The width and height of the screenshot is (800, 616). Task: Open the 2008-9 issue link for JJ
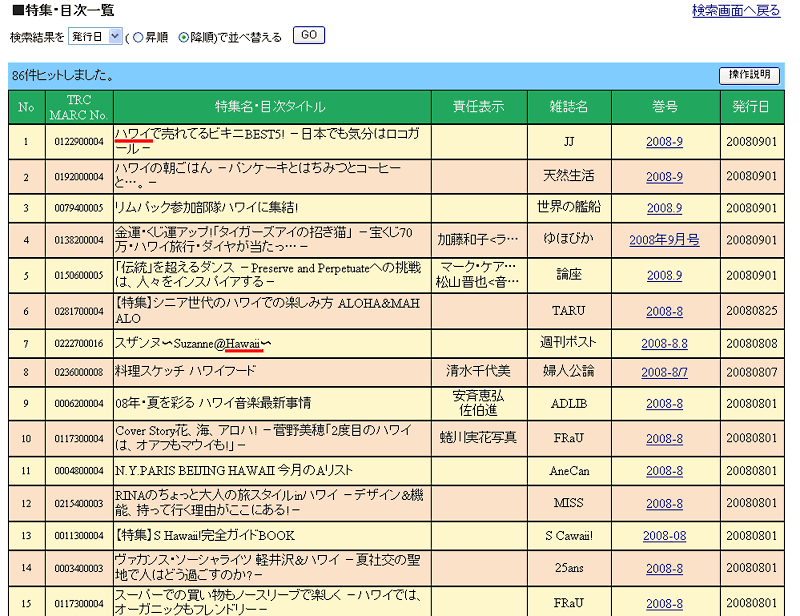664,142
